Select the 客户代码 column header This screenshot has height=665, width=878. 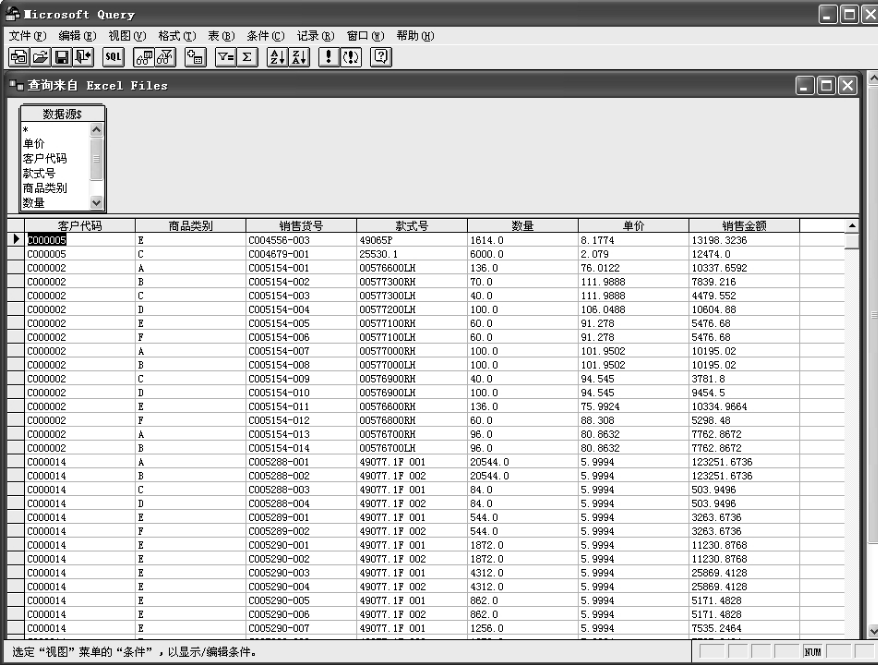click(x=80, y=226)
